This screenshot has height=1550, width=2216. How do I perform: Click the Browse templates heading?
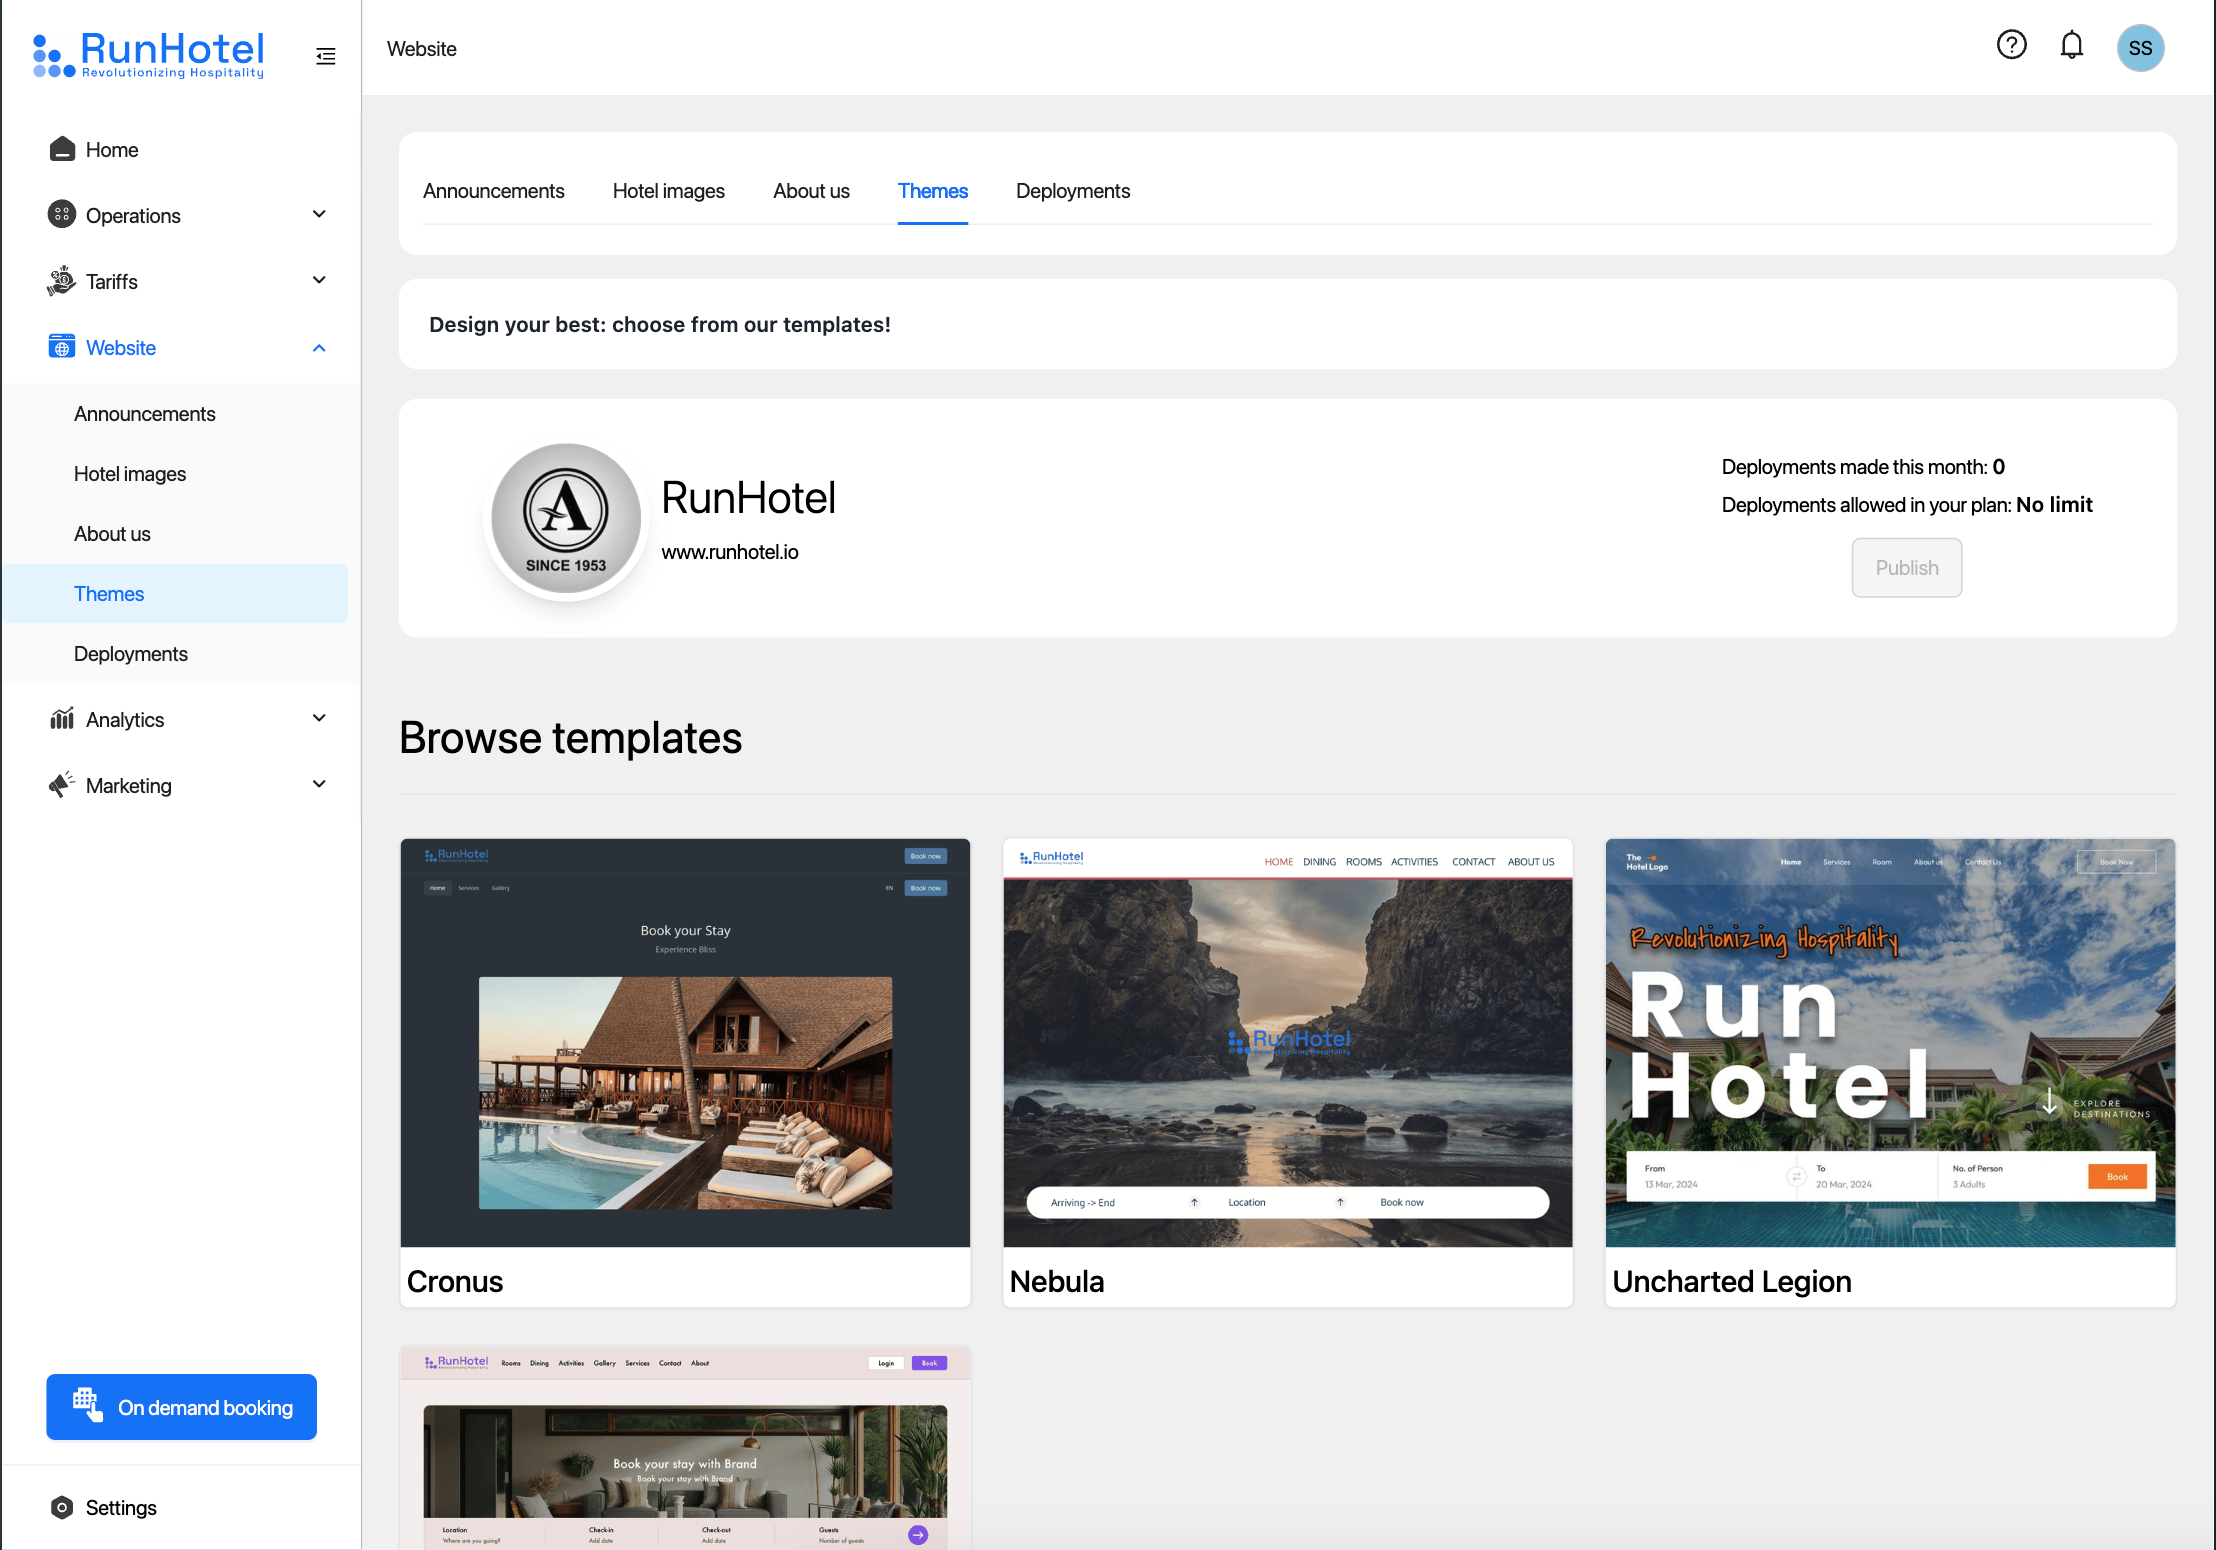pyautogui.click(x=571, y=738)
